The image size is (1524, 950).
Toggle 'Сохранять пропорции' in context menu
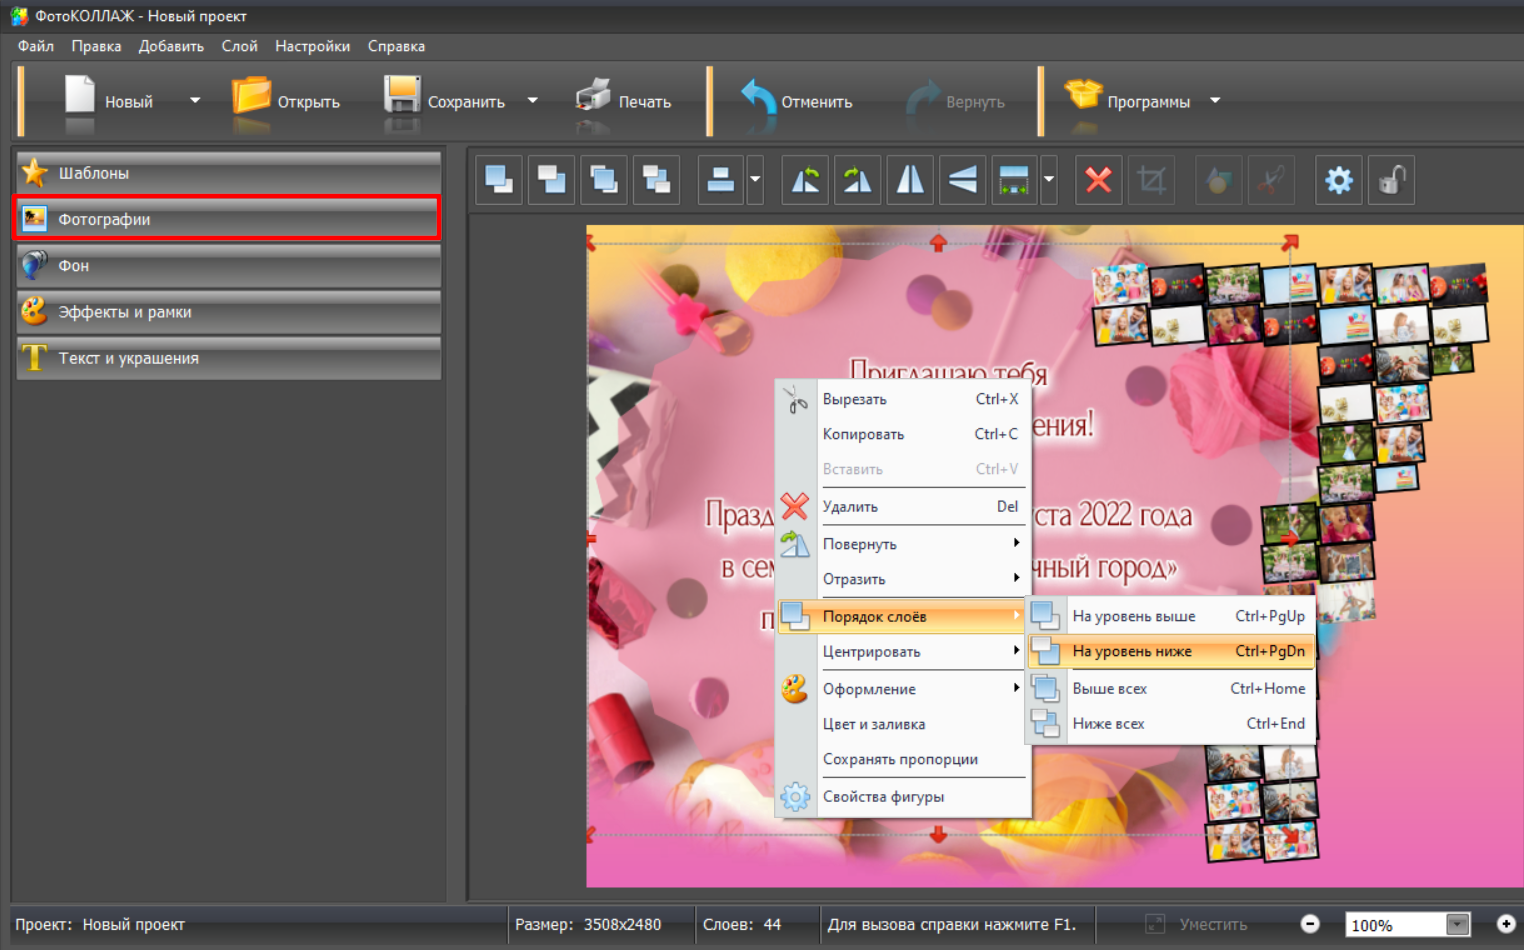[x=900, y=759]
